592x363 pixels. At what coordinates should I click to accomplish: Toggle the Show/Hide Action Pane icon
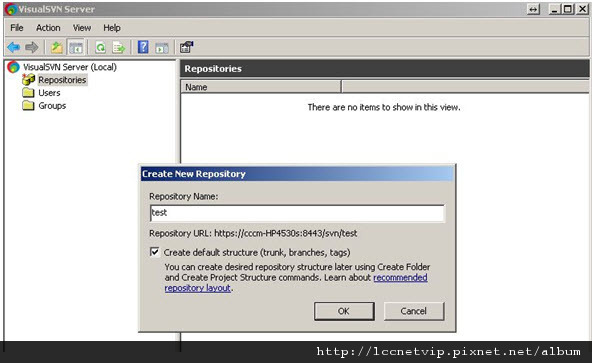coord(162,48)
